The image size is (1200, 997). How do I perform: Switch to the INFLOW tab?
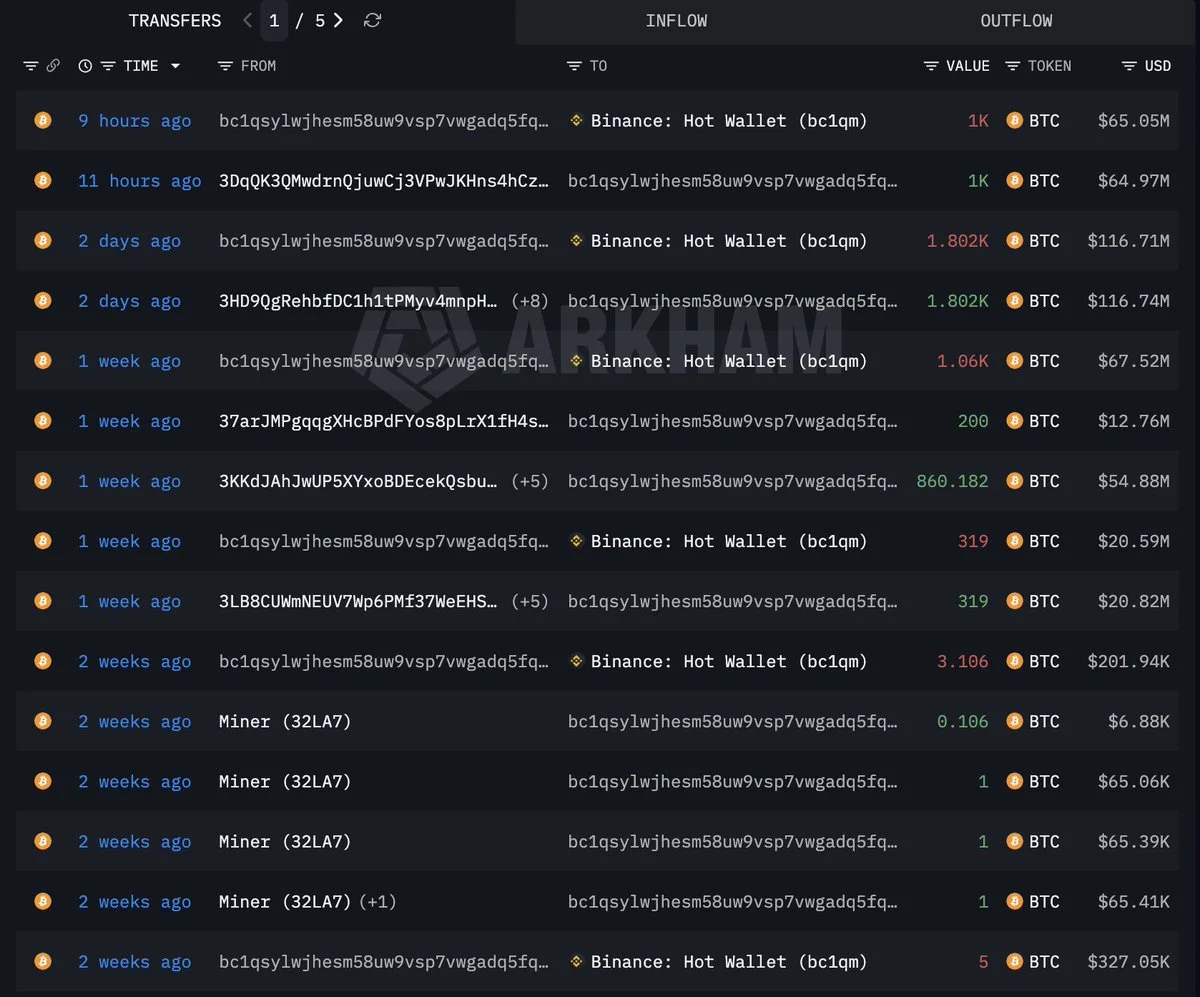676,21
